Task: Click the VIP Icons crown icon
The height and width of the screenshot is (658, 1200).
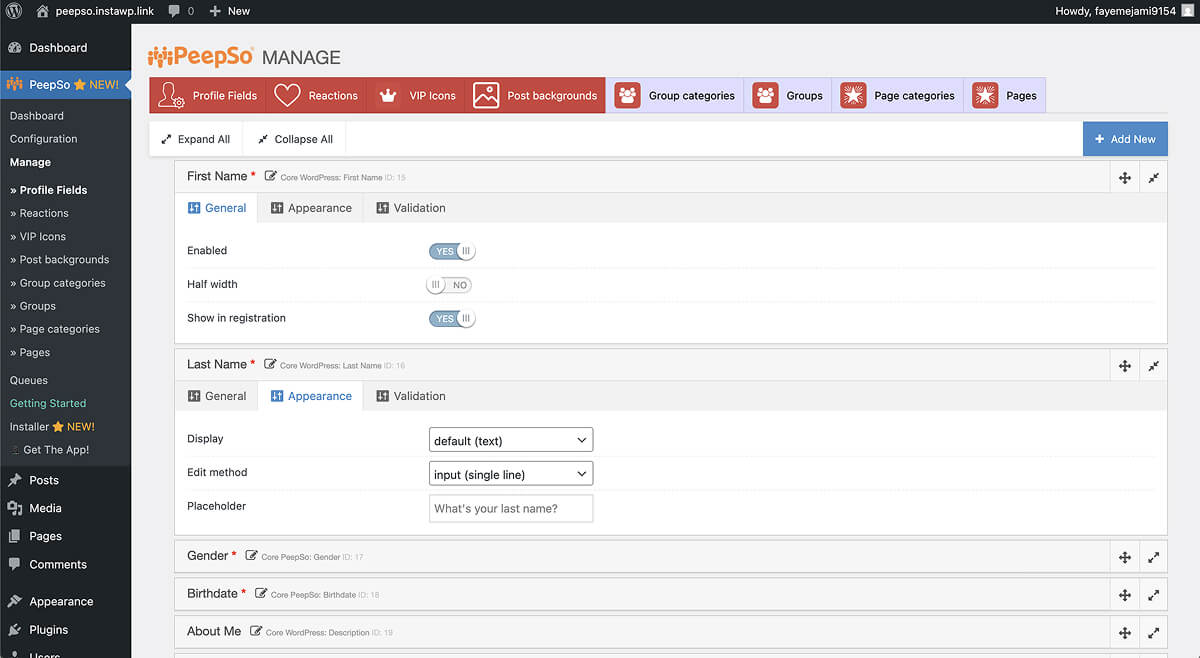Action: 388,96
